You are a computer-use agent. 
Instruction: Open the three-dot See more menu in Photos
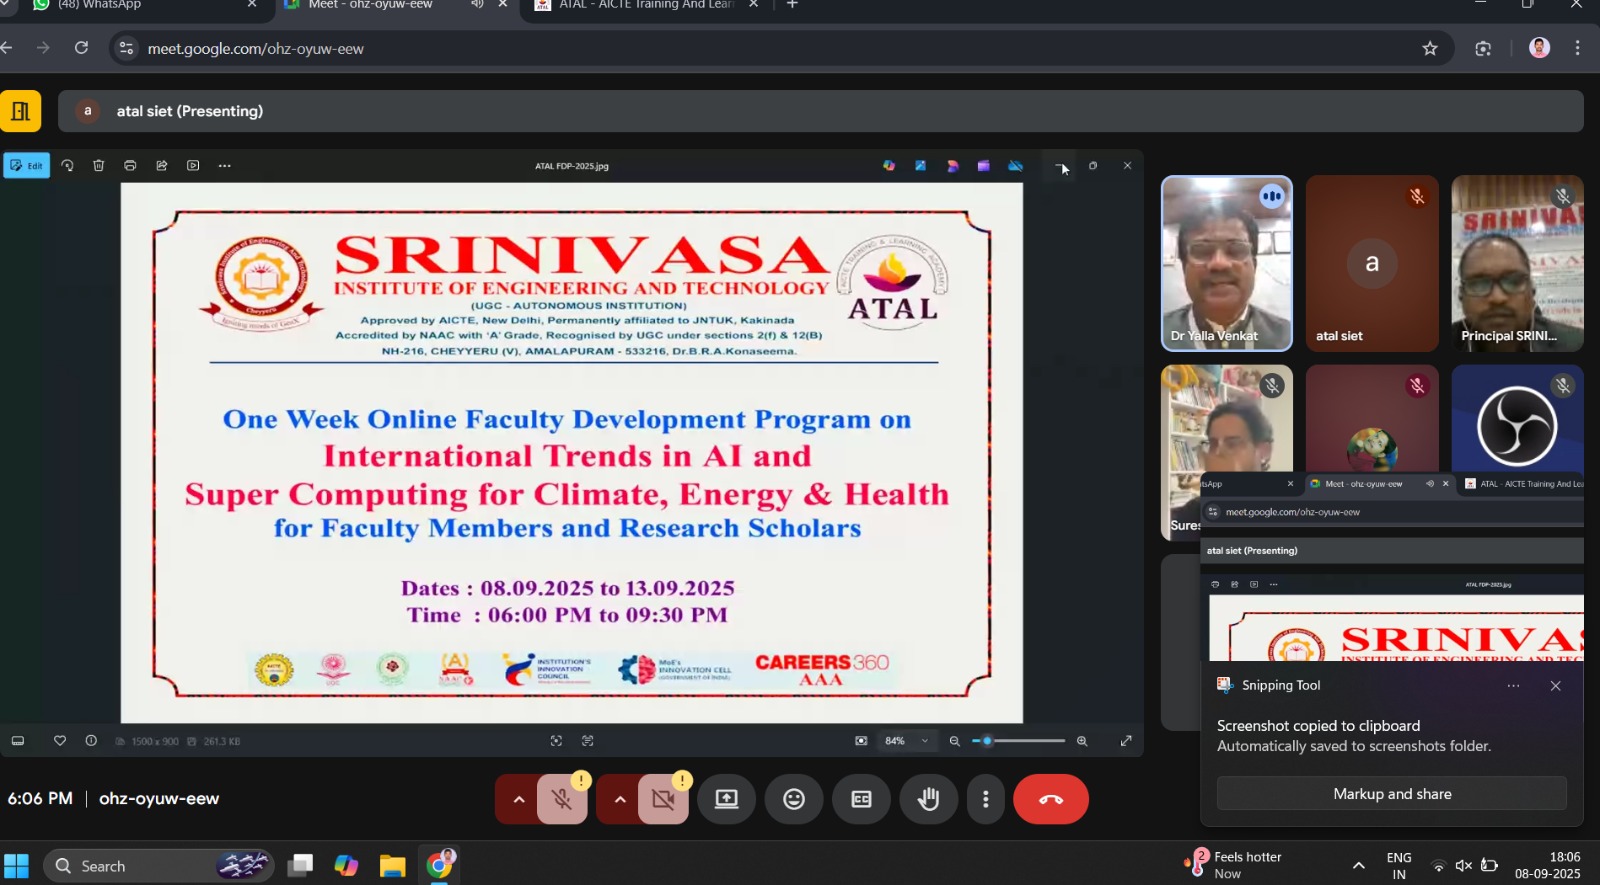(x=224, y=166)
